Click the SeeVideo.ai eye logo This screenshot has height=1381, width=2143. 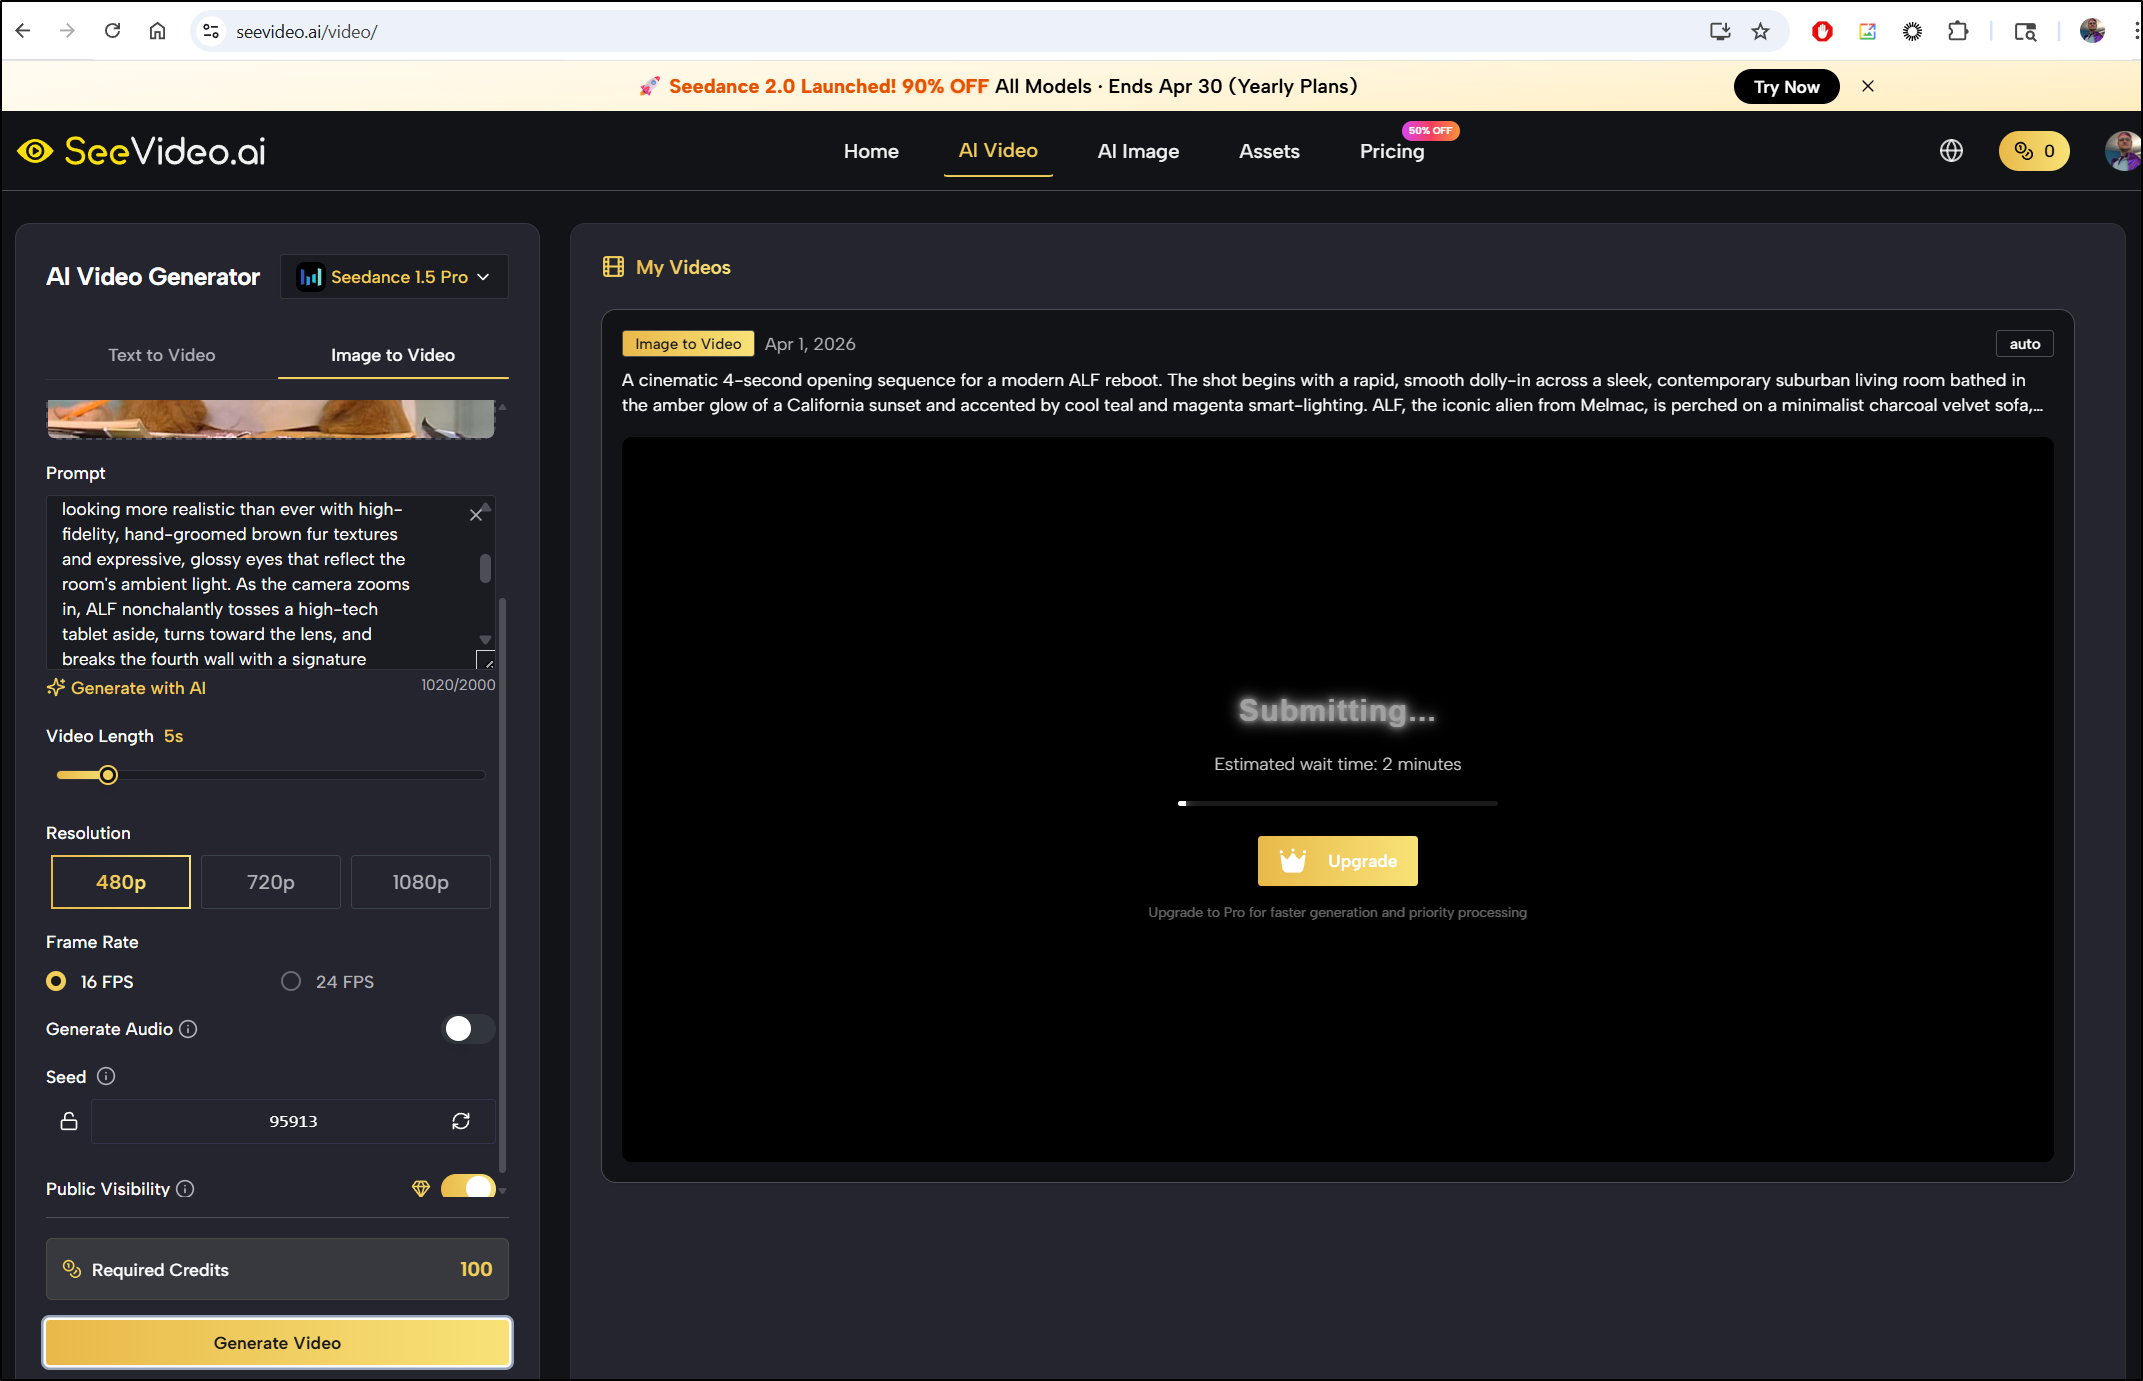[x=35, y=151]
